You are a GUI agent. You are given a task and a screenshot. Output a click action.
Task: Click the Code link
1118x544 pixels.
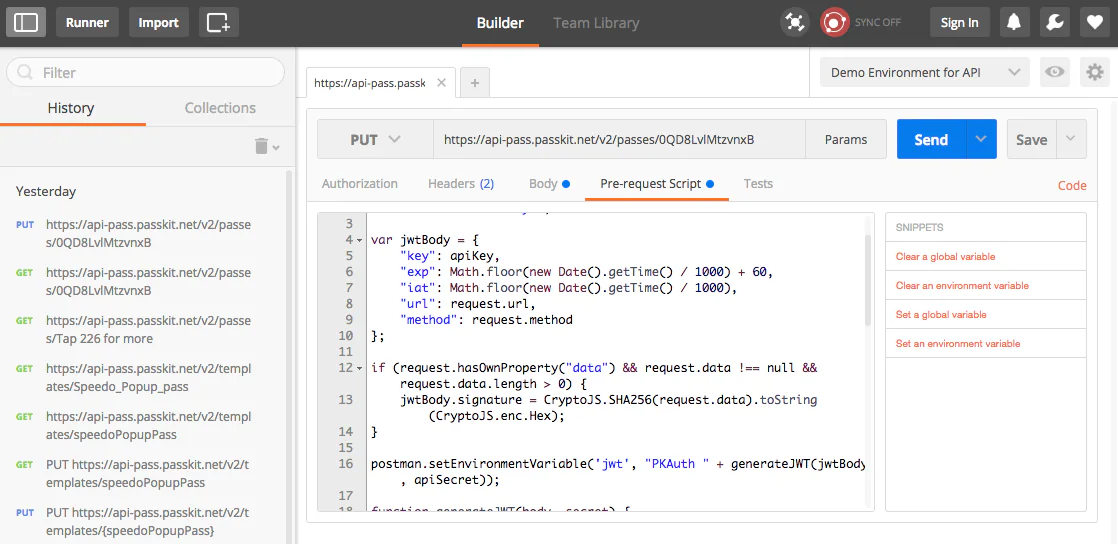1072,185
